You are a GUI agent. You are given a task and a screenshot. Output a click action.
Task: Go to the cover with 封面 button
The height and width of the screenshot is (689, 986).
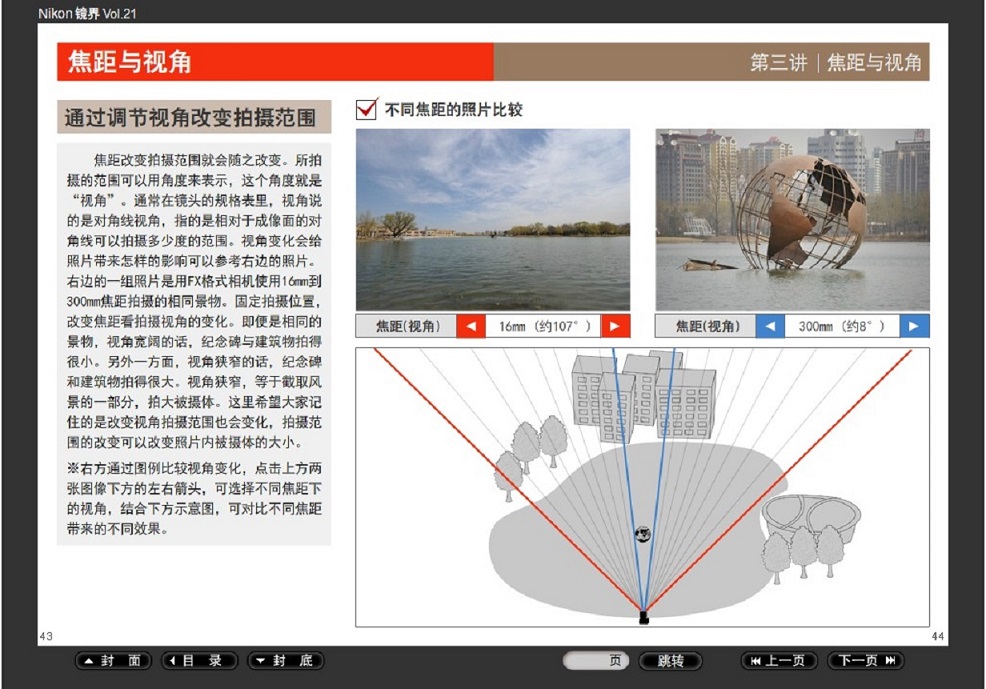114,661
